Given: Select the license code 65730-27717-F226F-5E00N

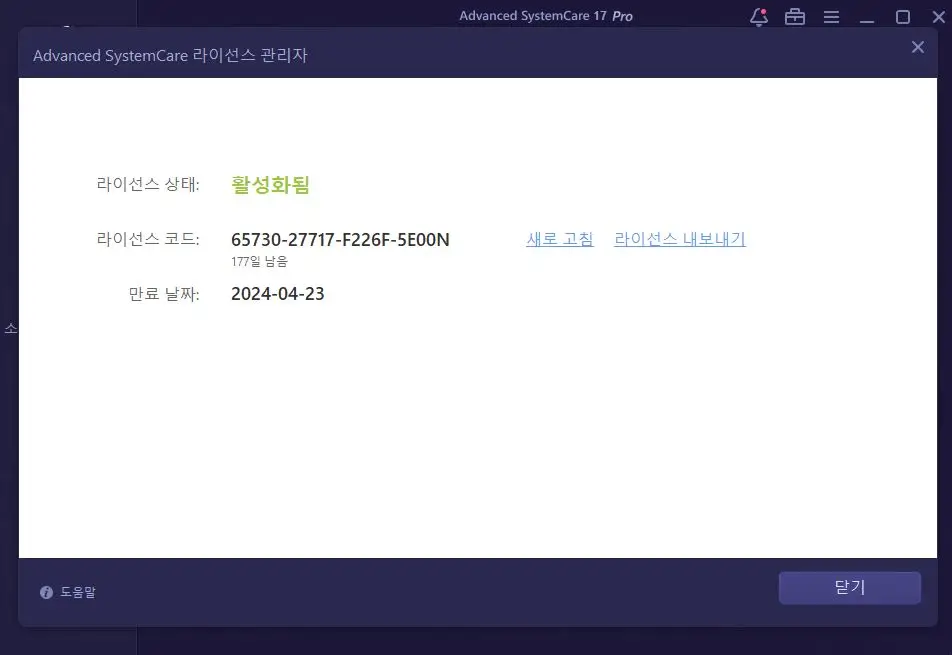Looking at the screenshot, I should 340,239.
